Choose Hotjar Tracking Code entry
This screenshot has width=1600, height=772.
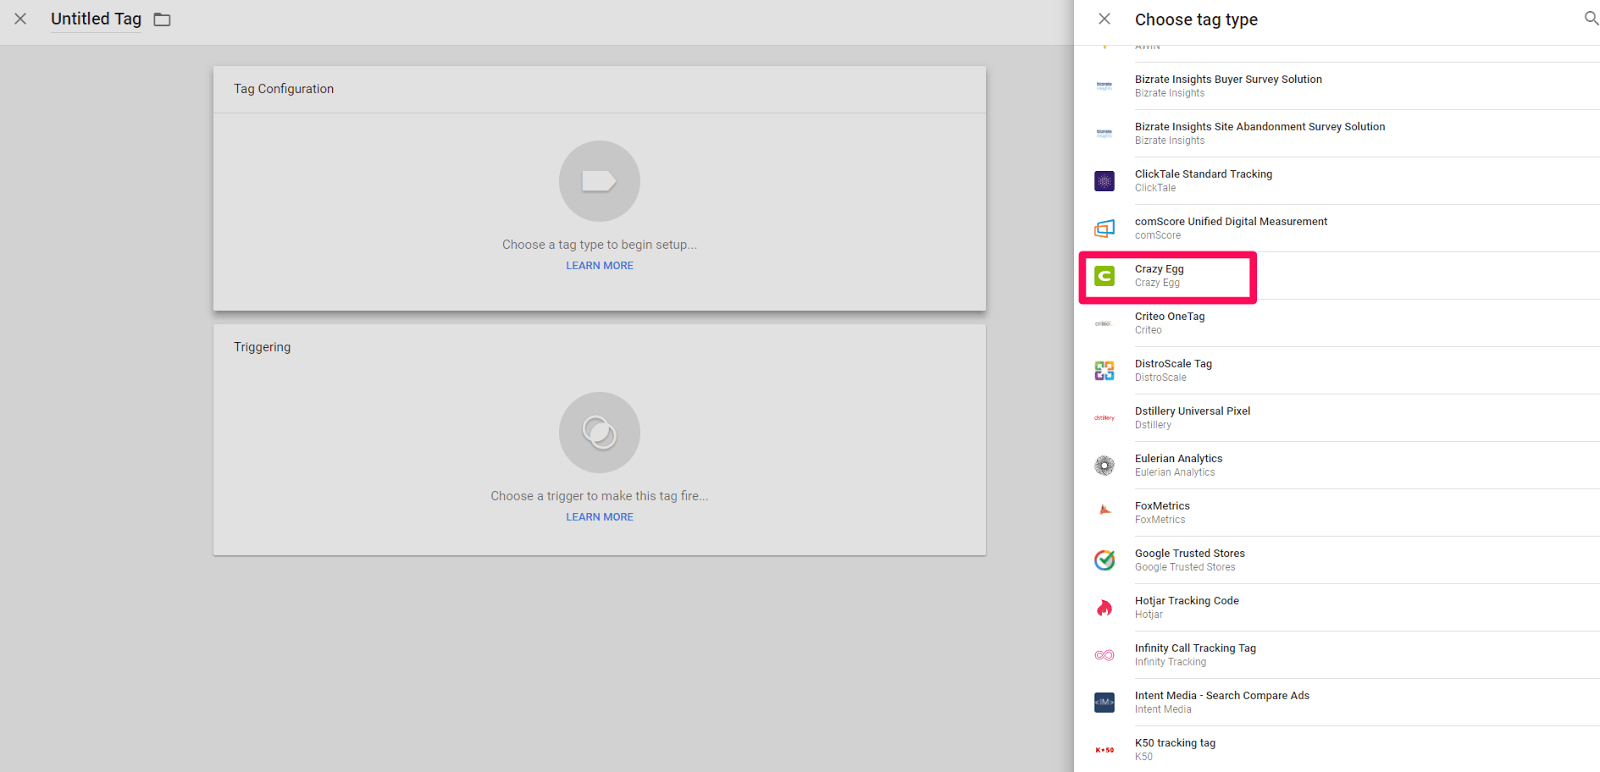[1187, 601]
